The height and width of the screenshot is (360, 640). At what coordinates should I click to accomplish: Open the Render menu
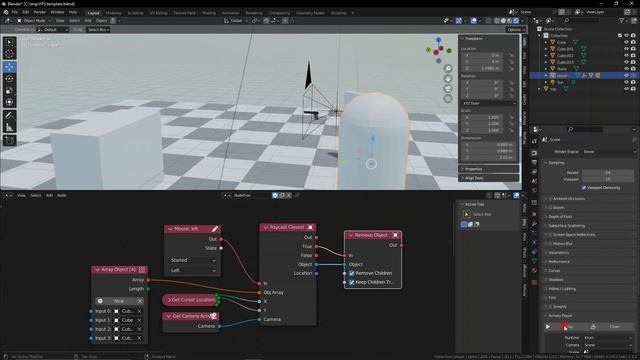pos(40,12)
